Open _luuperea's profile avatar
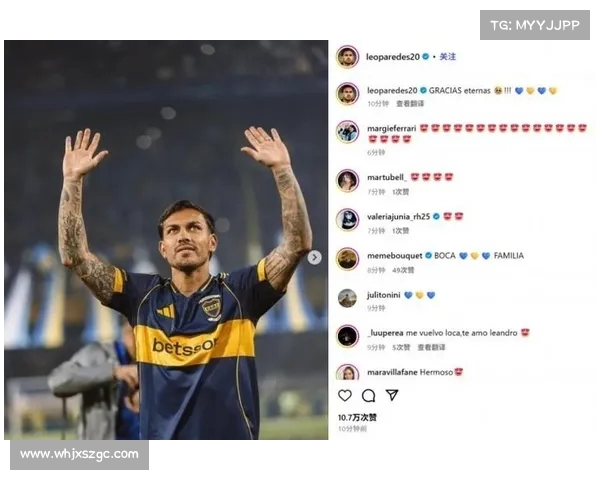The height and width of the screenshot is (480, 600). (x=347, y=336)
